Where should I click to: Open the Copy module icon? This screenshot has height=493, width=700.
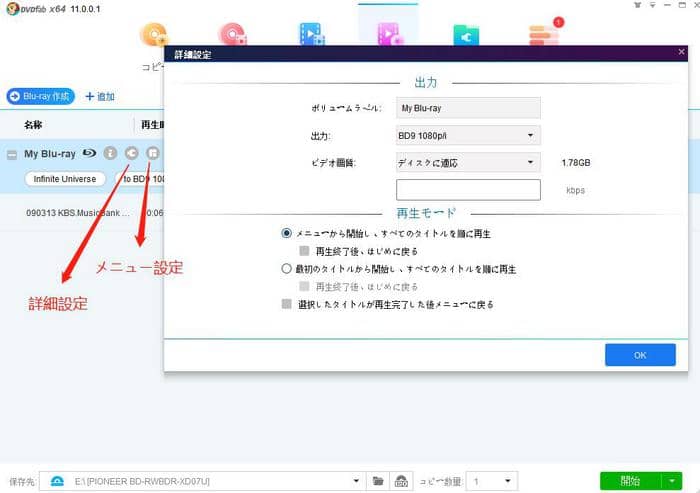pyautogui.click(x=156, y=35)
